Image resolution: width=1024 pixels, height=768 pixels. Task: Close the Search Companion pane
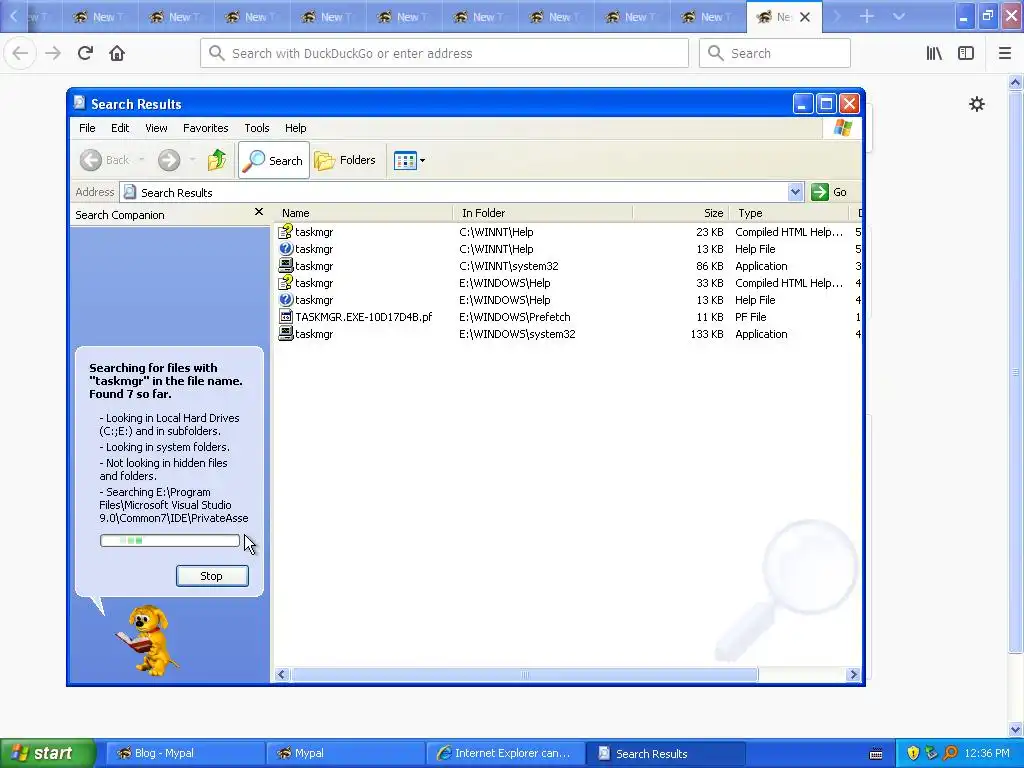pos(259,212)
